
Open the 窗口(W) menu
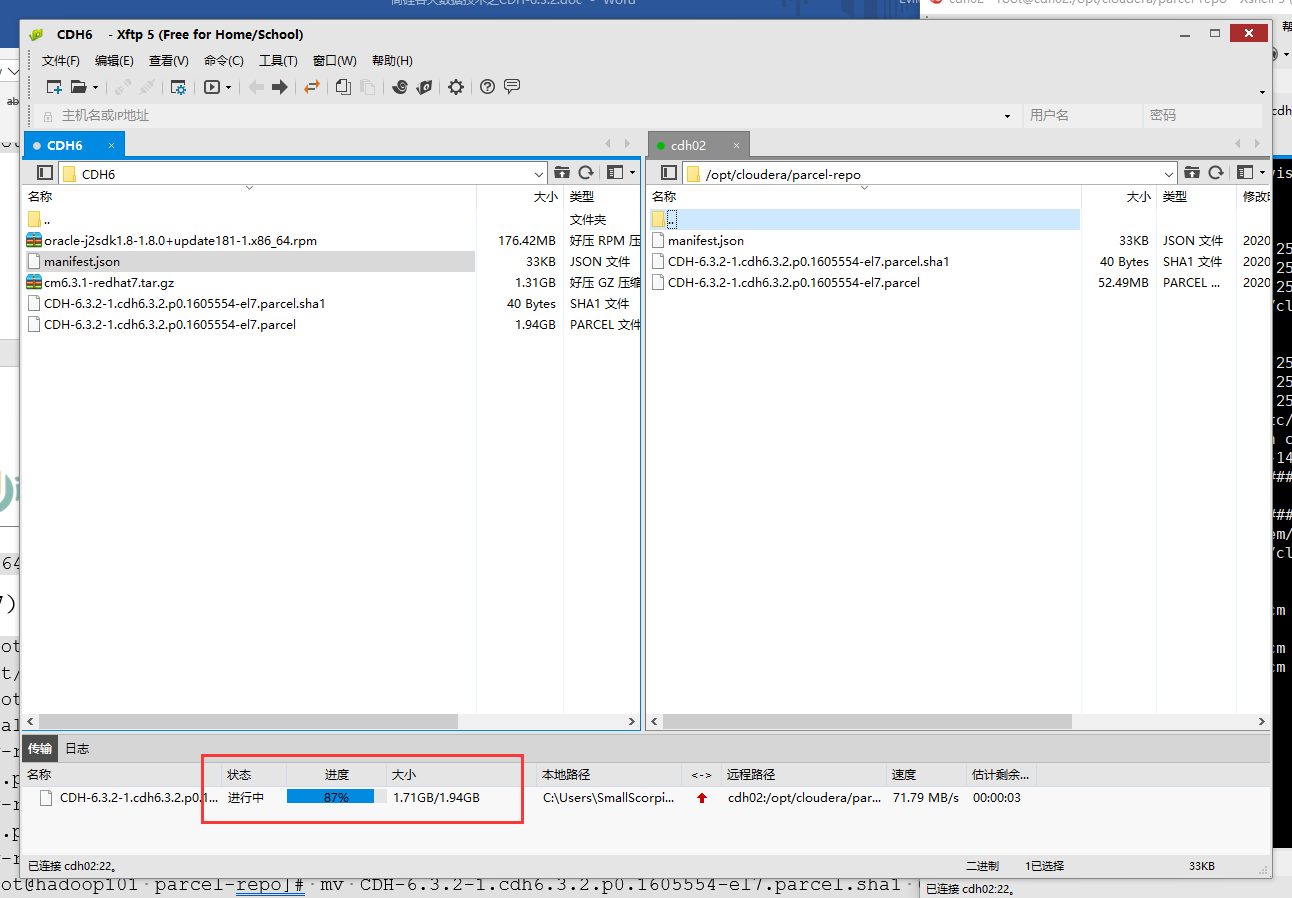pyautogui.click(x=334, y=61)
